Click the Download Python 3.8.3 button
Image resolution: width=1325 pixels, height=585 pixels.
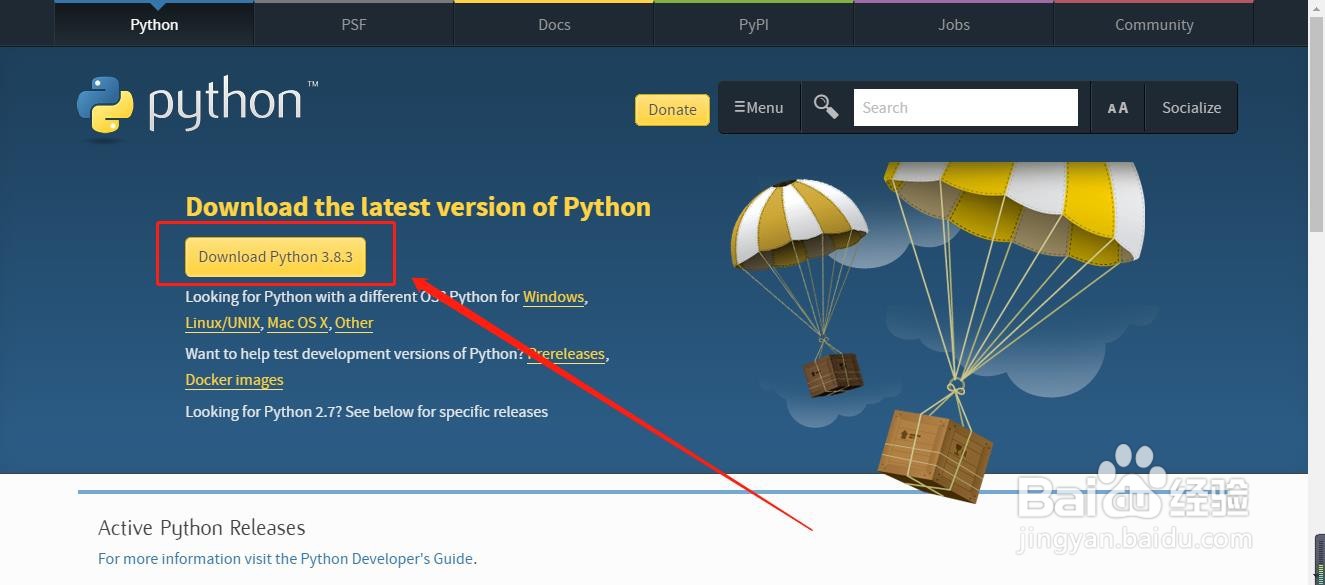(275, 256)
